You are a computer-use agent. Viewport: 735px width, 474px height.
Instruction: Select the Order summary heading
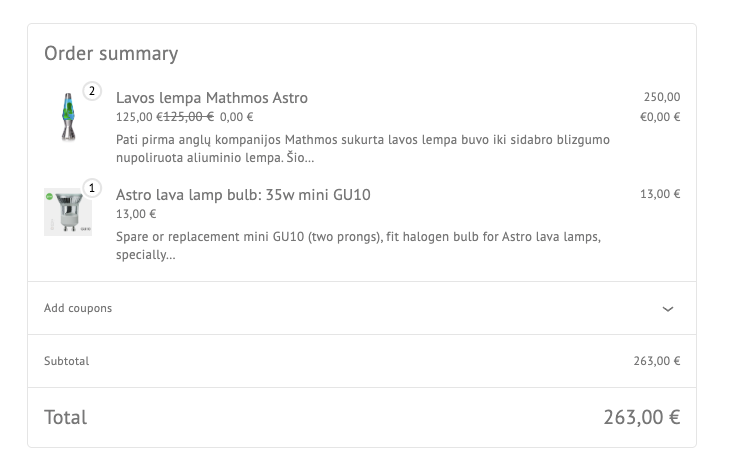111,54
